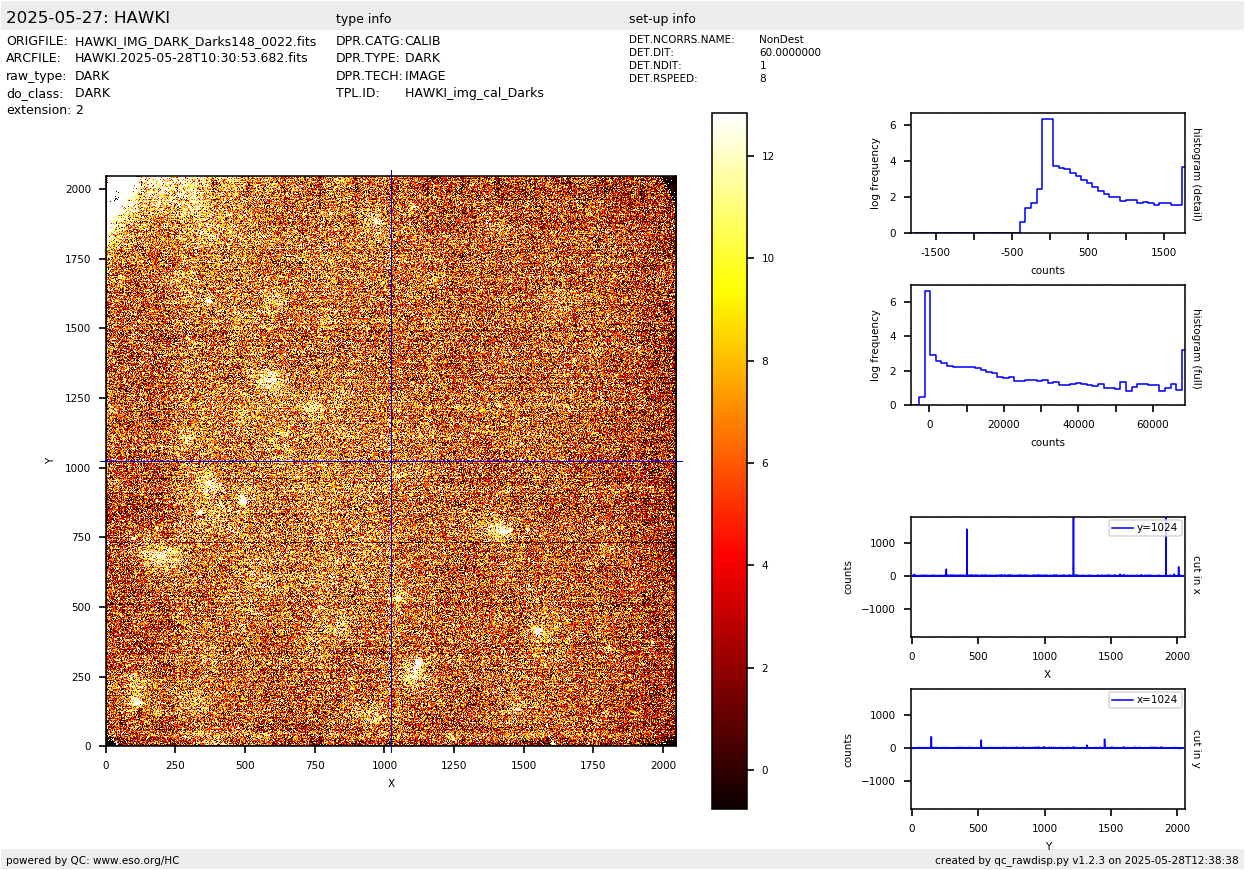The image size is (1245, 870).
Task: Click the histogram (full) plot
Action: coord(1047,345)
